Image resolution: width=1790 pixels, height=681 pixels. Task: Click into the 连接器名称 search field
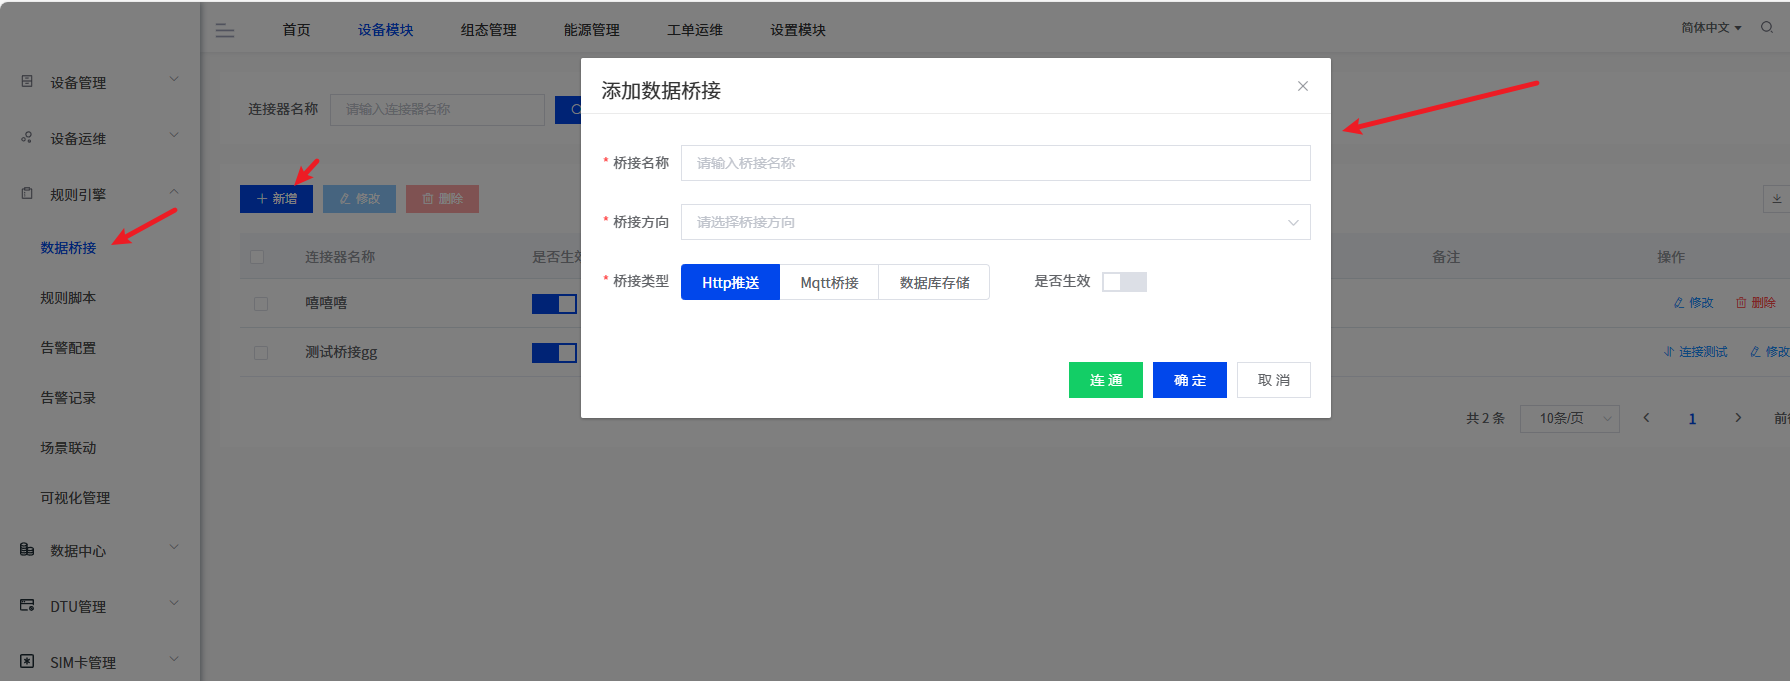(x=437, y=109)
